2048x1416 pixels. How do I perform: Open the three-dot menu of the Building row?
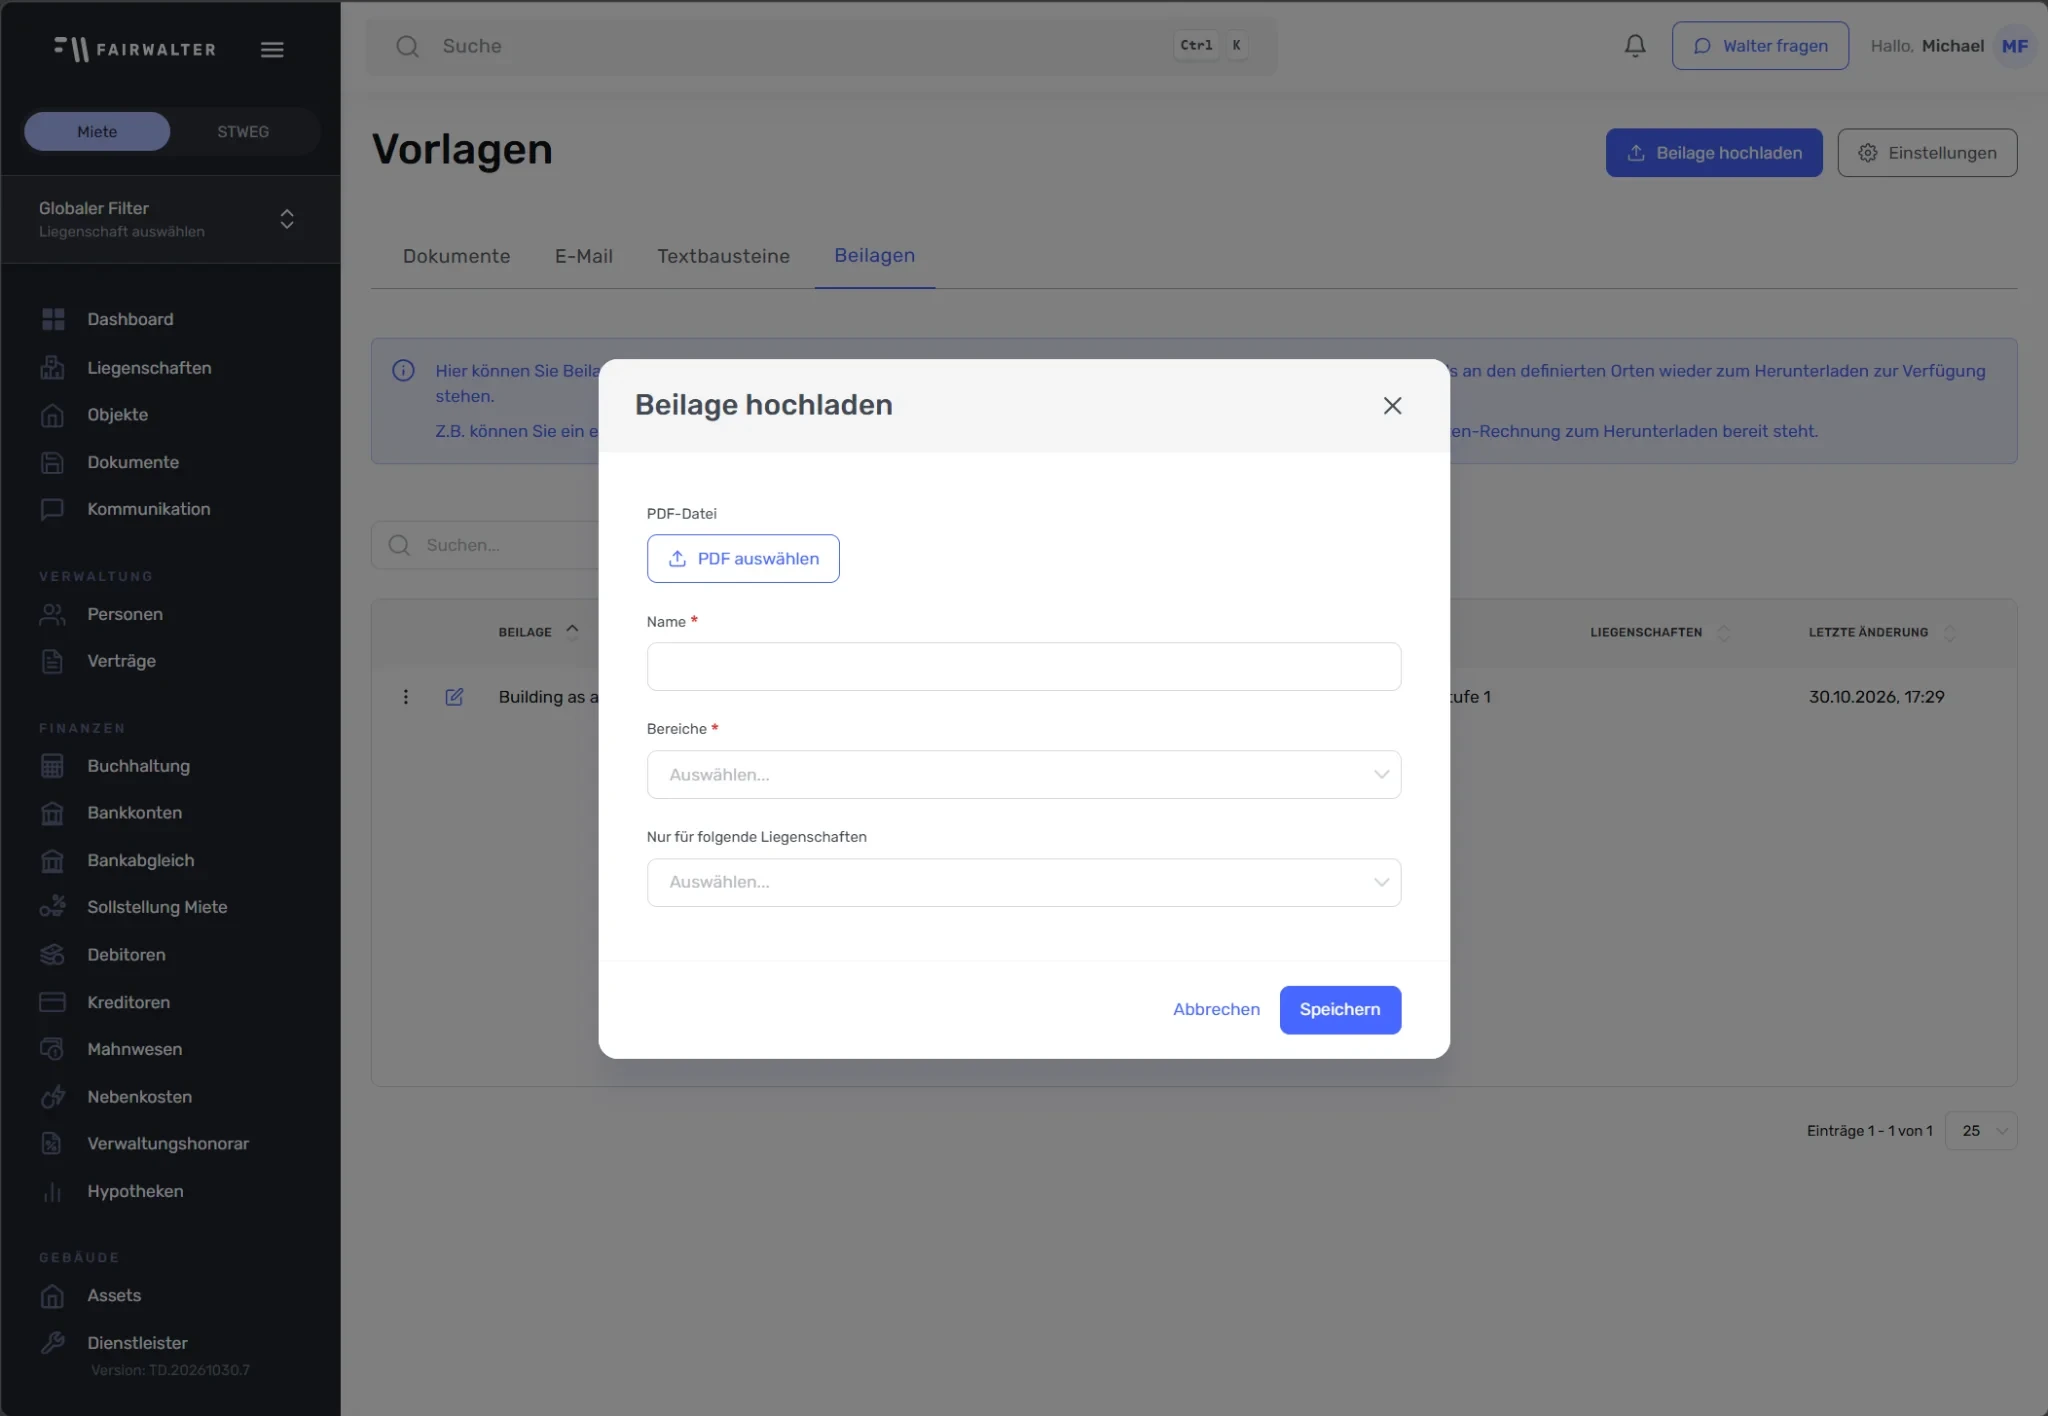click(405, 697)
